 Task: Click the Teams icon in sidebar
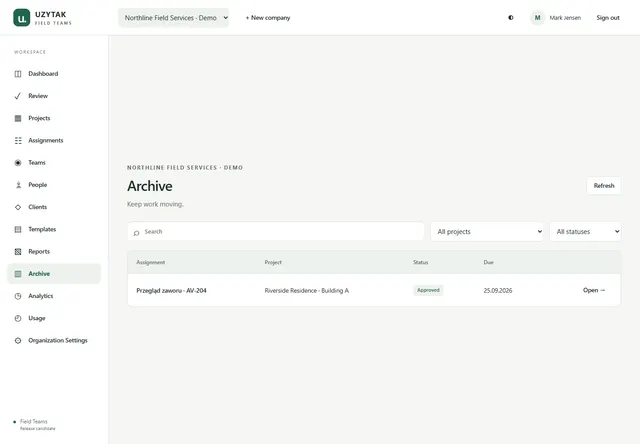pos(18,163)
